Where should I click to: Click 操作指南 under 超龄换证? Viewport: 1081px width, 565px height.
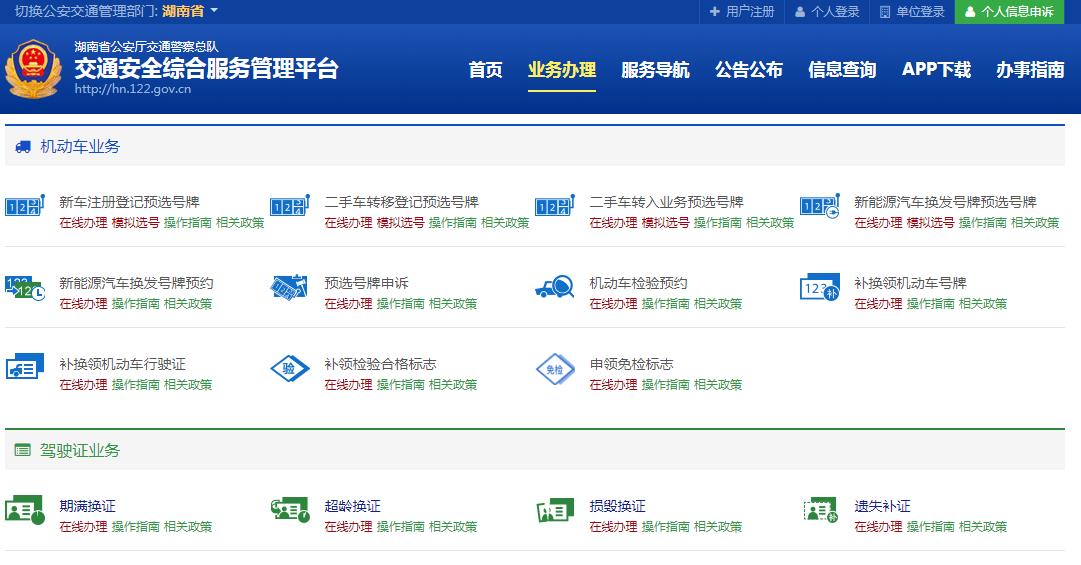pos(401,527)
